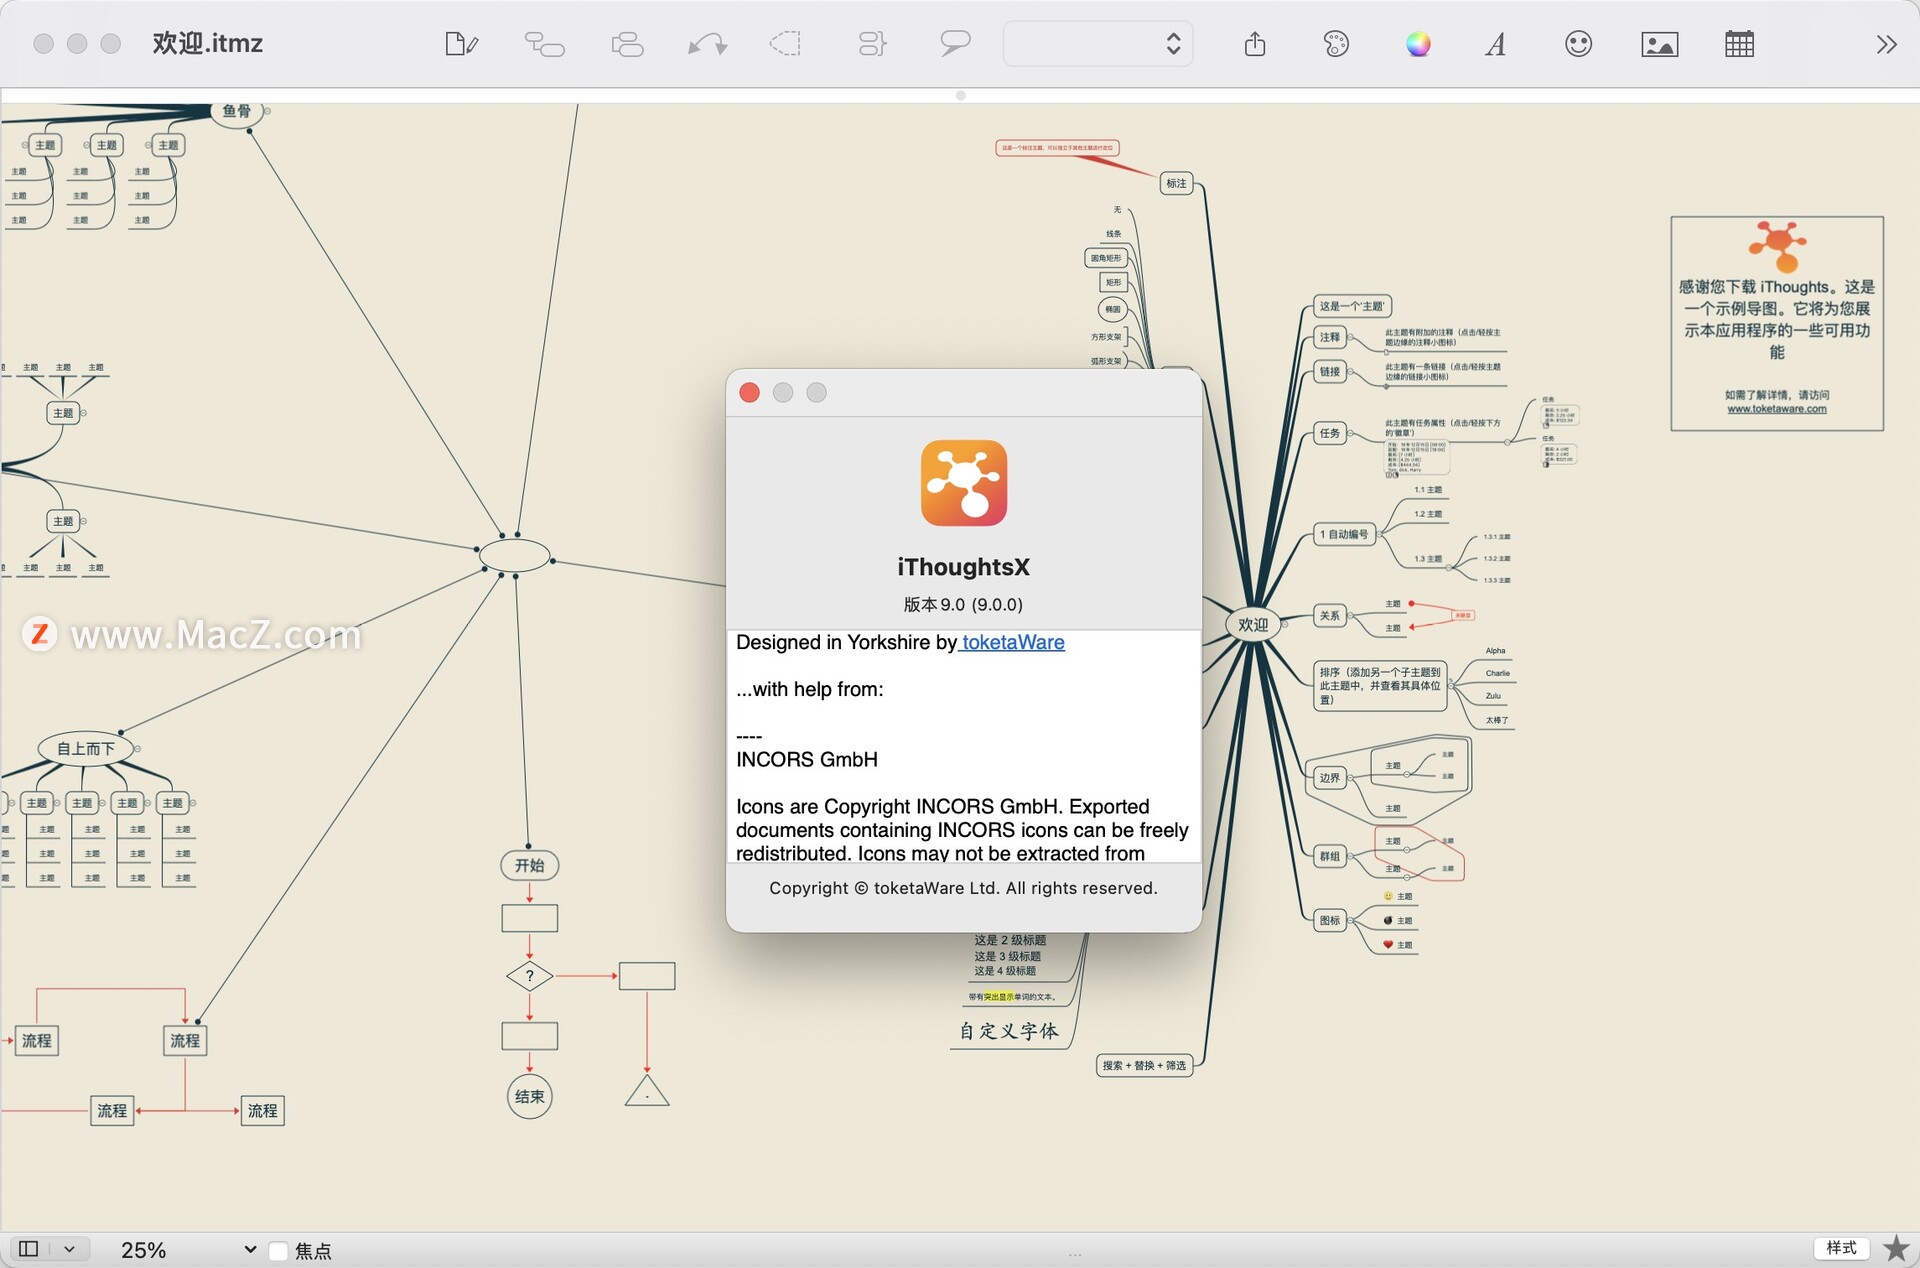
Task: Select the 搜索 + 替换 + 筛选 node
Action: 1144,1065
